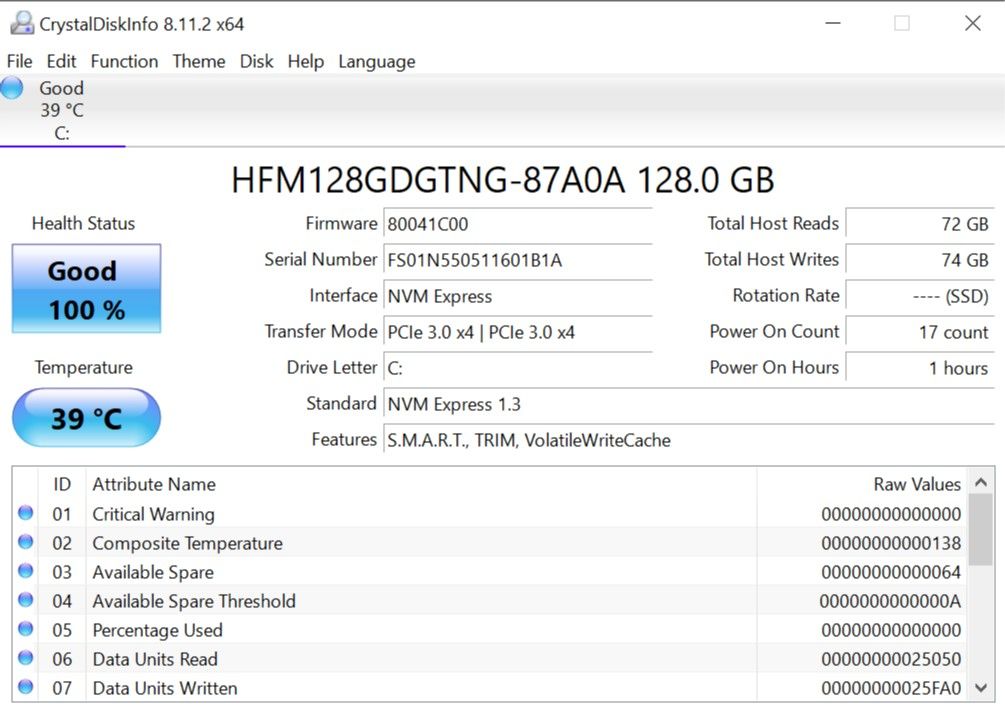Image resolution: width=1005 pixels, height=714 pixels.
Task: Click the blue dot beside Available Spare Threshold
Action: pyautogui.click(x=24, y=601)
